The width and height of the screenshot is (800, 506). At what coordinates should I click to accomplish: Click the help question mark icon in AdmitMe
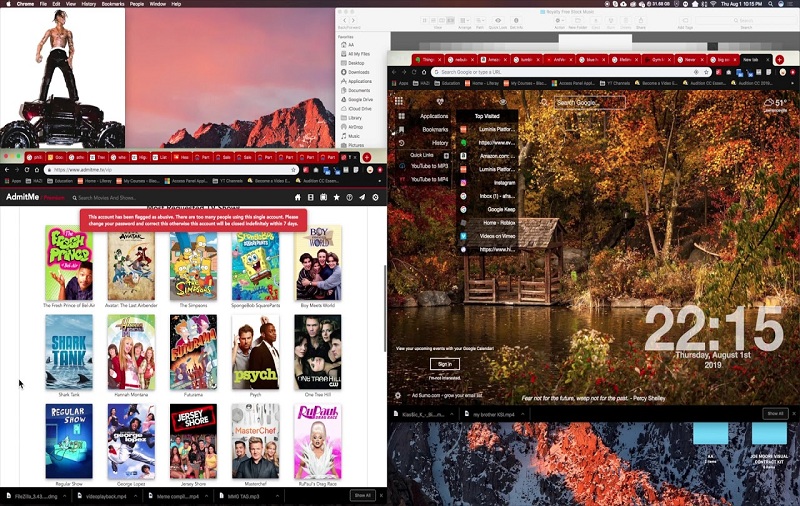pos(349,197)
